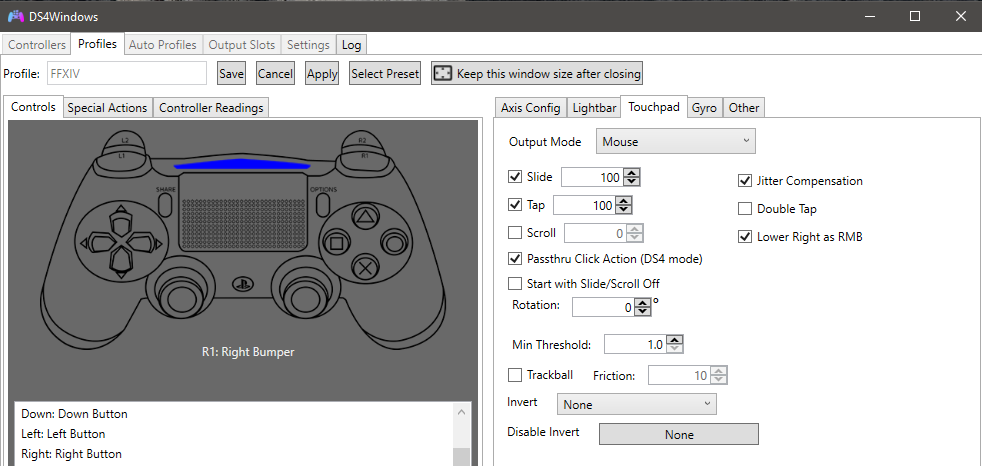Decrease Slide value with down arrow
Image resolution: width=982 pixels, height=466 pixels.
click(632, 182)
